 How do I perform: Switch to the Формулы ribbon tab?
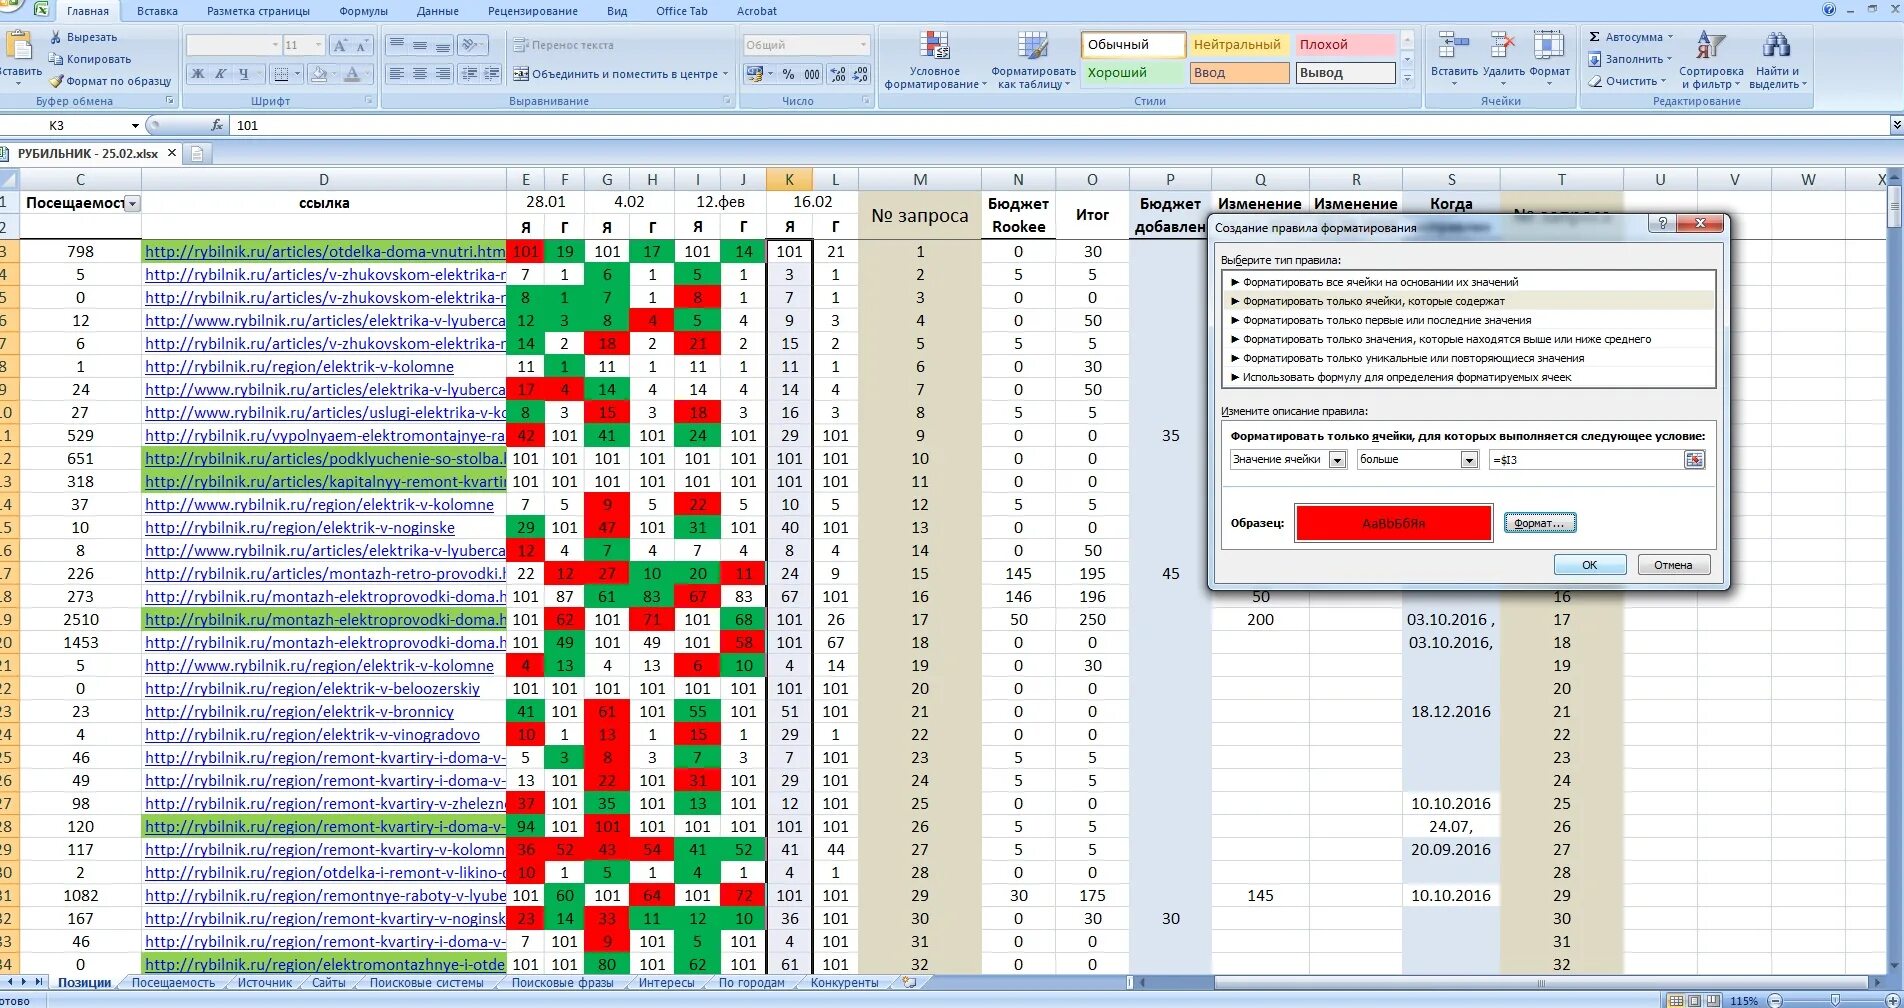pyautogui.click(x=363, y=11)
